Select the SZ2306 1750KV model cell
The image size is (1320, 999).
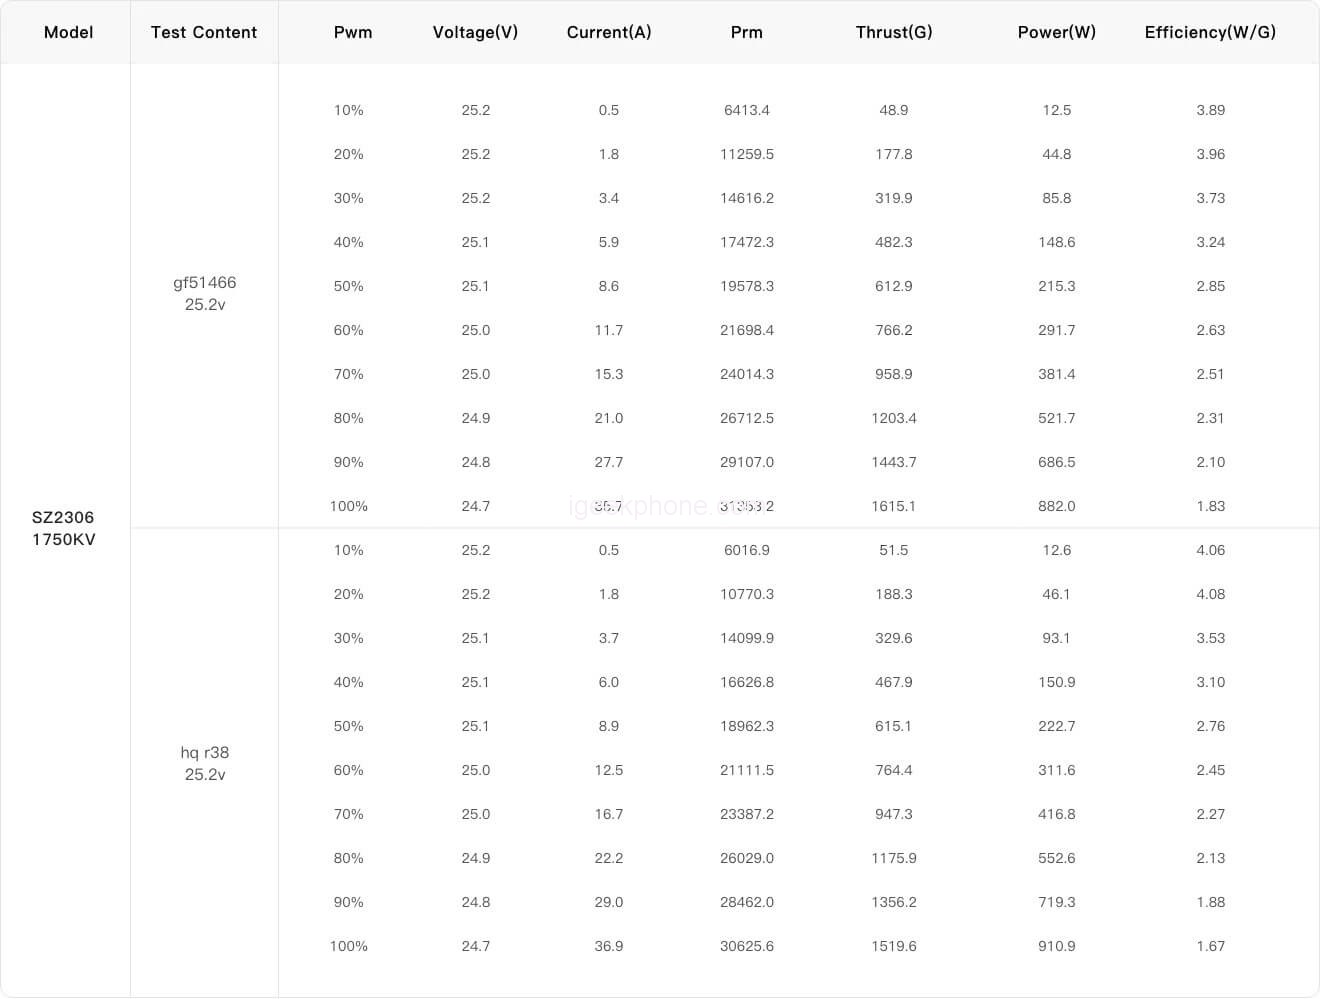pos(63,528)
